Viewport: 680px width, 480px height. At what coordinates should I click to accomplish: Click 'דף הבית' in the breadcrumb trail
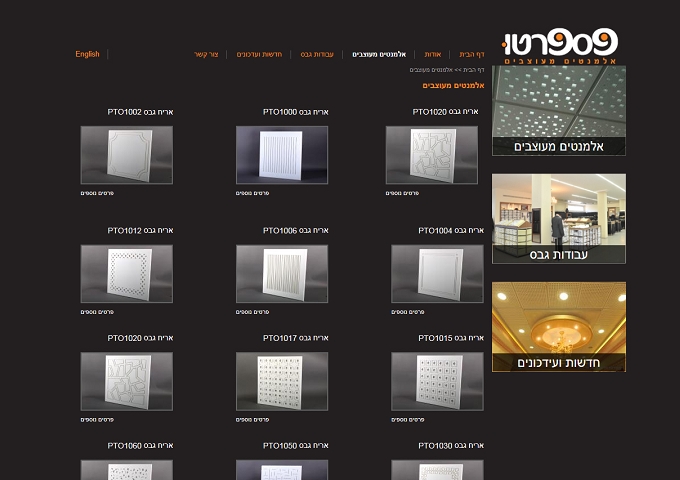pos(474,70)
